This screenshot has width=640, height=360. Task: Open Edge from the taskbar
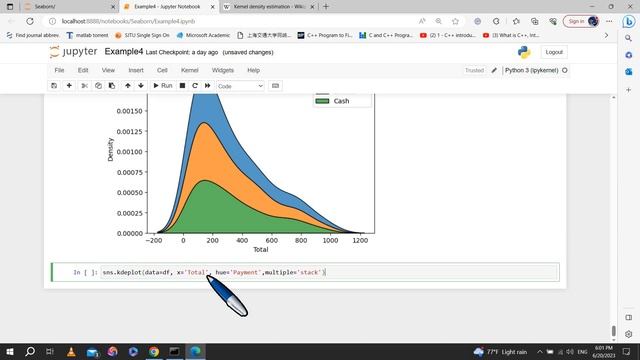[x=195, y=351]
